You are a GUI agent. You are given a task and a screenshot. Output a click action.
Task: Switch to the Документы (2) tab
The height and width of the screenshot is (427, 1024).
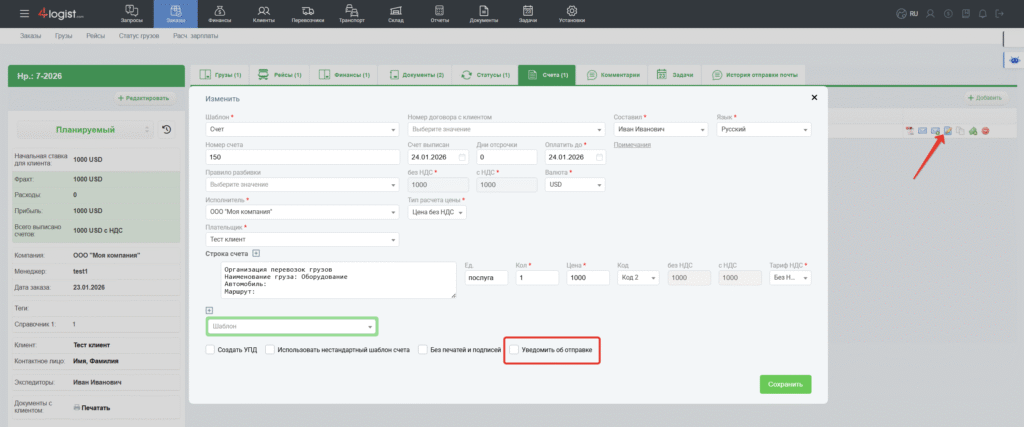coord(414,75)
